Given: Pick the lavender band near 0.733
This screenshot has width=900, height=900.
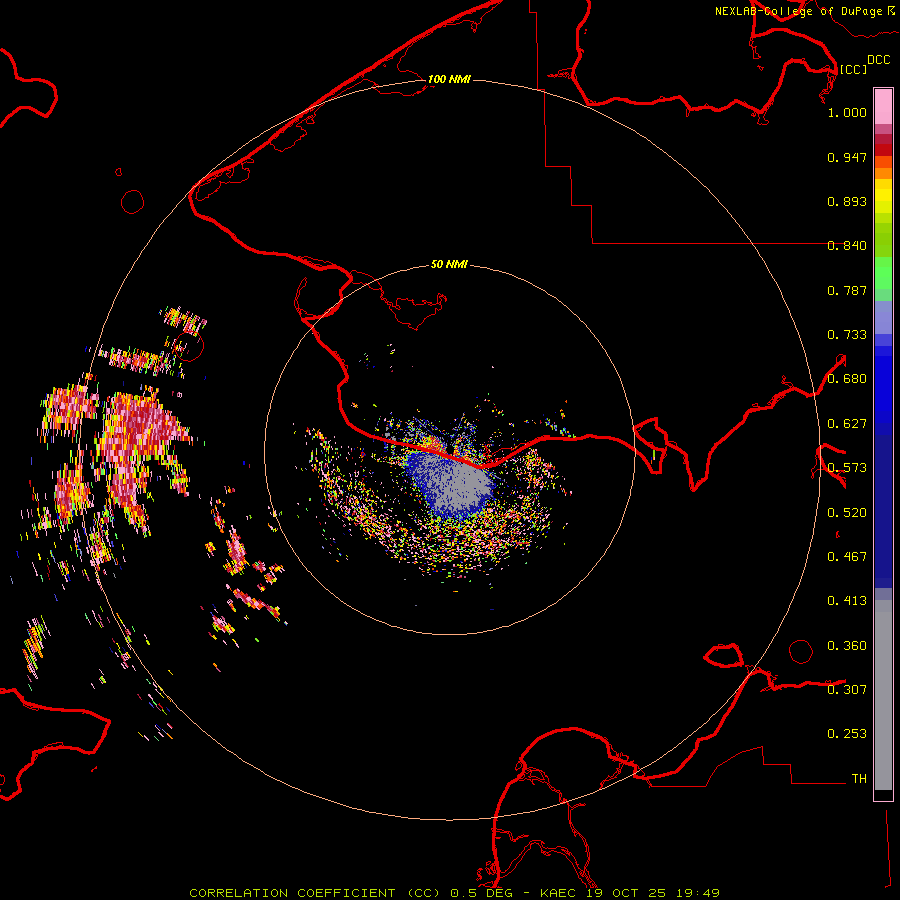Looking at the screenshot, I should pos(883,318).
